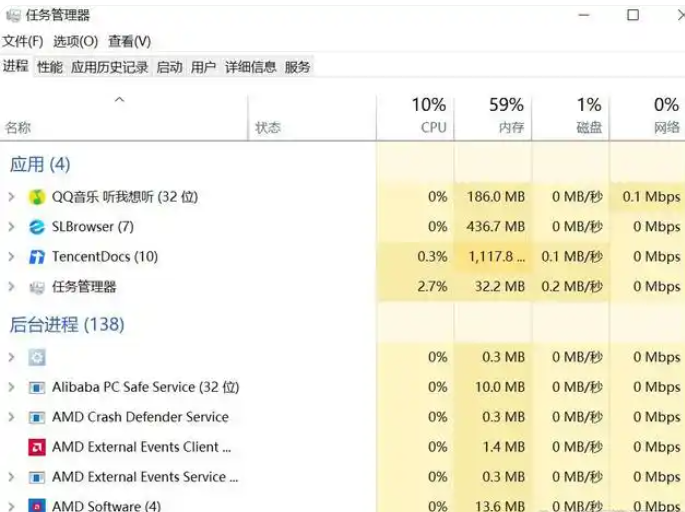The image size is (685, 512).
Task: Select the red AMD External Events Client icon
Action: pos(37,447)
